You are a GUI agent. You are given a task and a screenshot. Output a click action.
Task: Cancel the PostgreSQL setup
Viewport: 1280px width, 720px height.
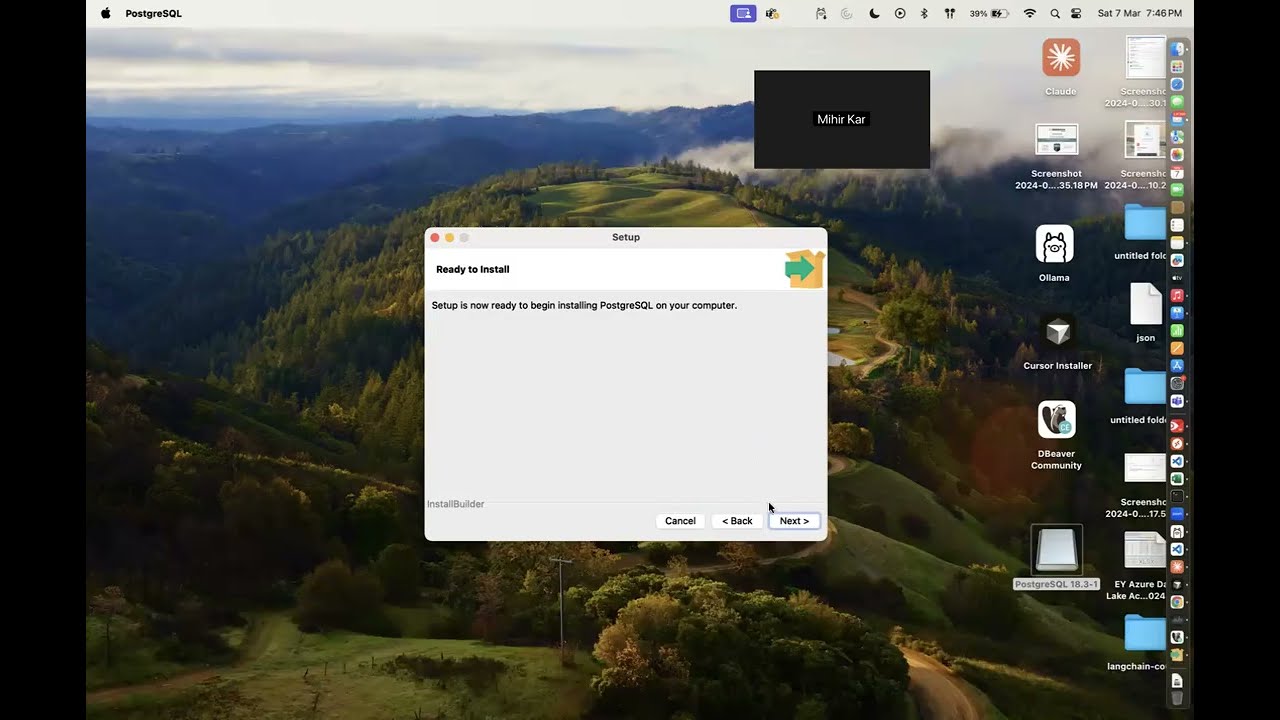click(680, 521)
